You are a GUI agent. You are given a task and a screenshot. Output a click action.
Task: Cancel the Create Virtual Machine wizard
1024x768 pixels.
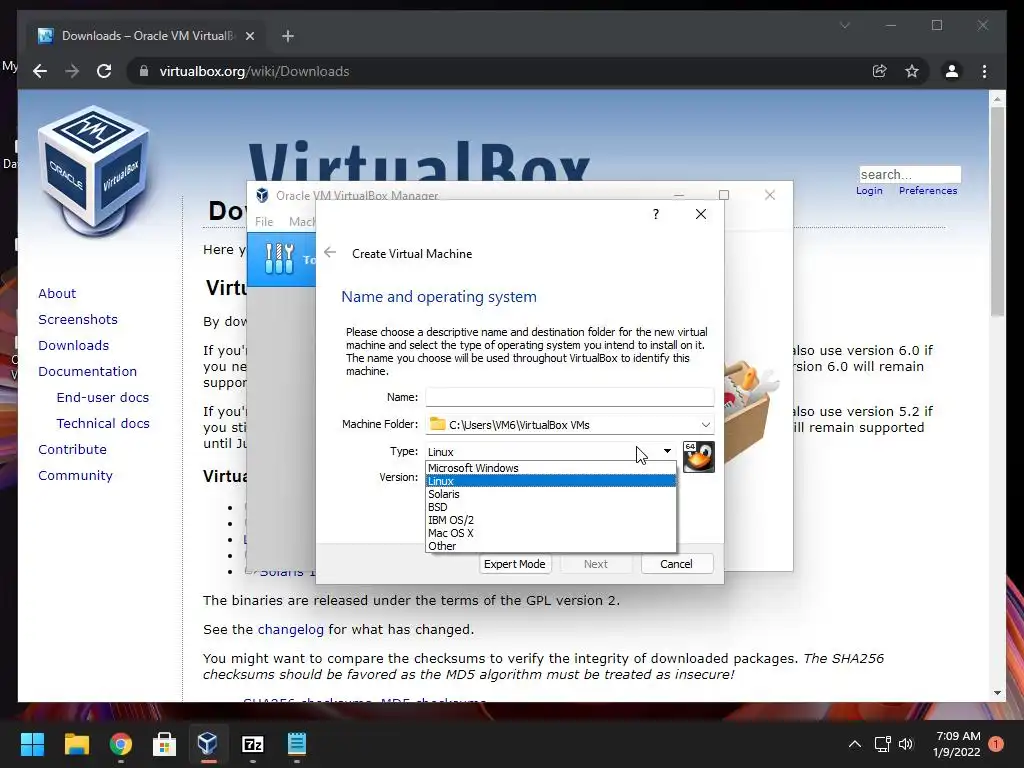pyautogui.click(x=677, y=564)
